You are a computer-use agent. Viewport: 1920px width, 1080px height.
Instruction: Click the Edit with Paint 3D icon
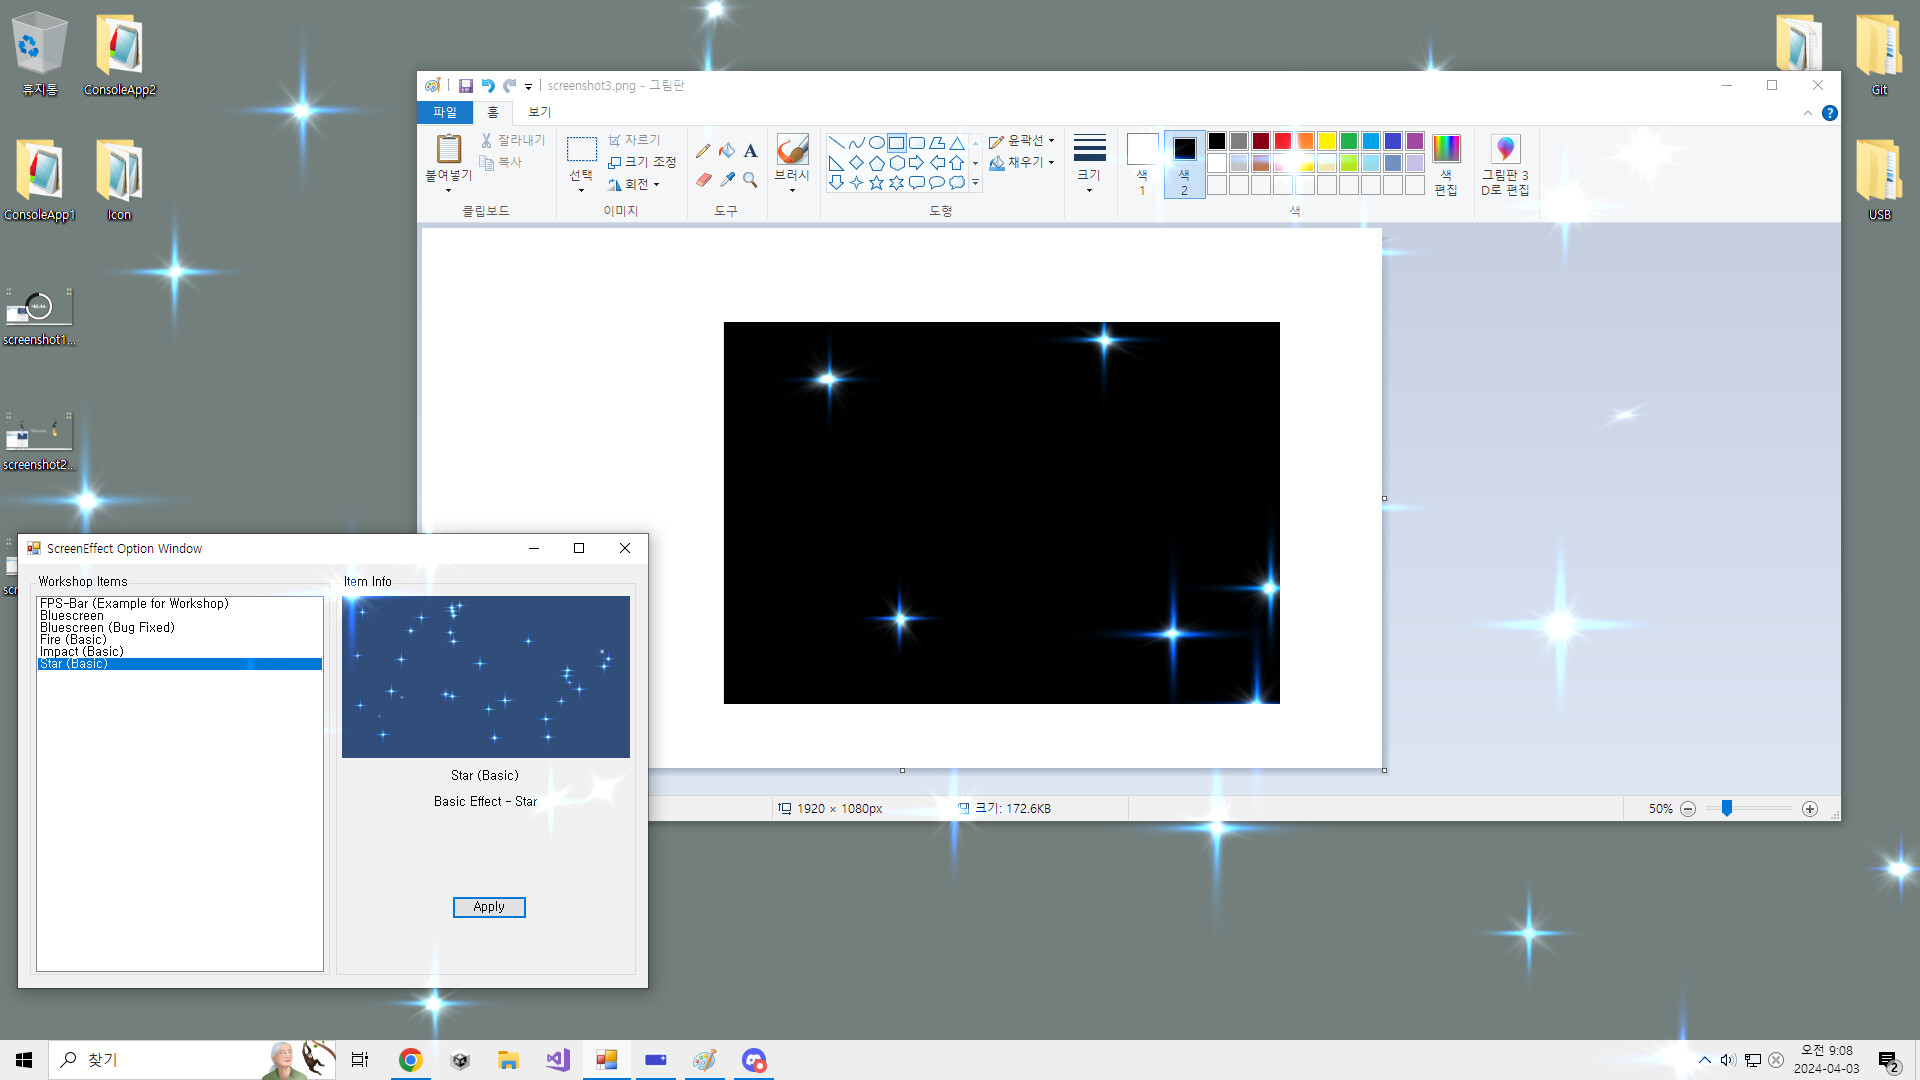pyautogui.click(x=1506, y=165)
